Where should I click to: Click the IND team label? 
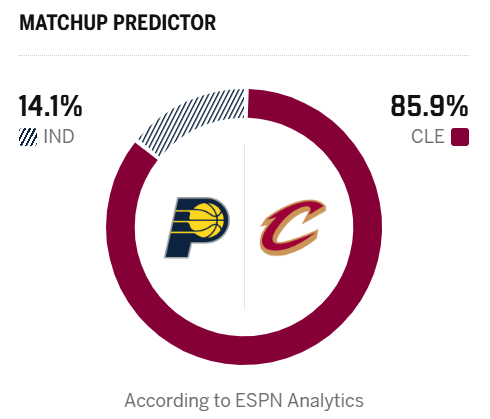tap(59, 137)
